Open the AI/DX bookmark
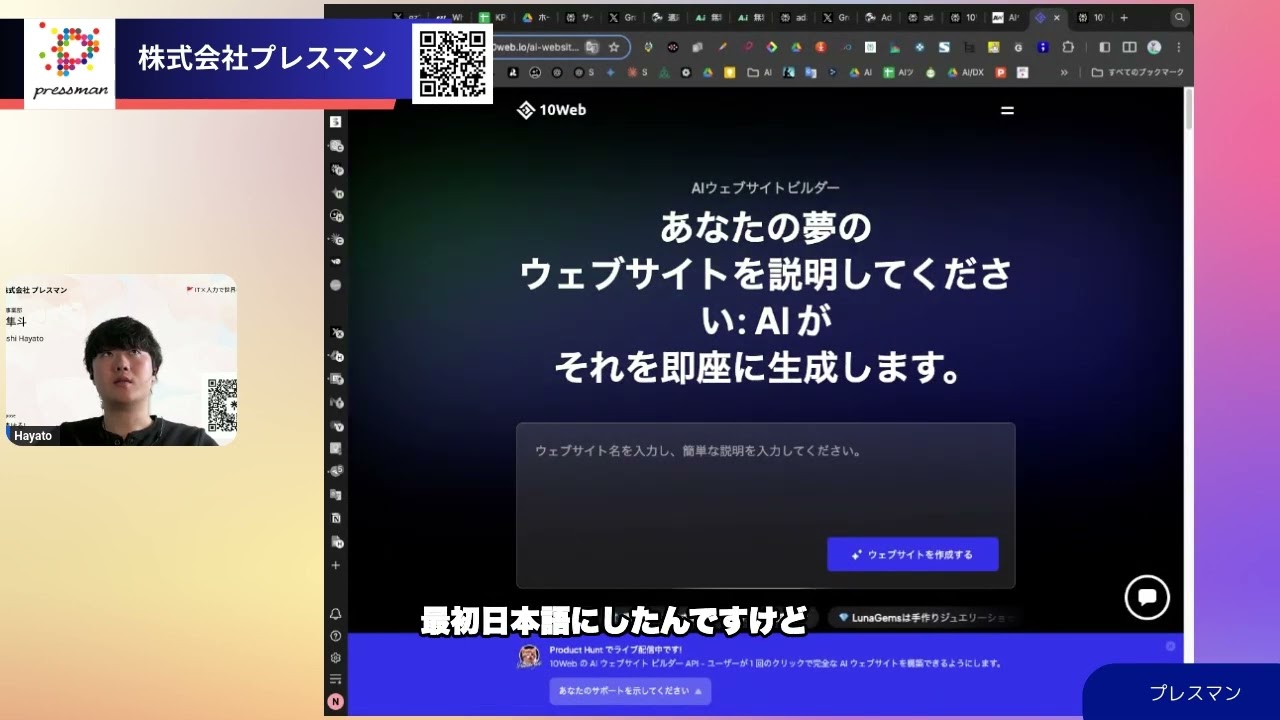 point(965,73)
